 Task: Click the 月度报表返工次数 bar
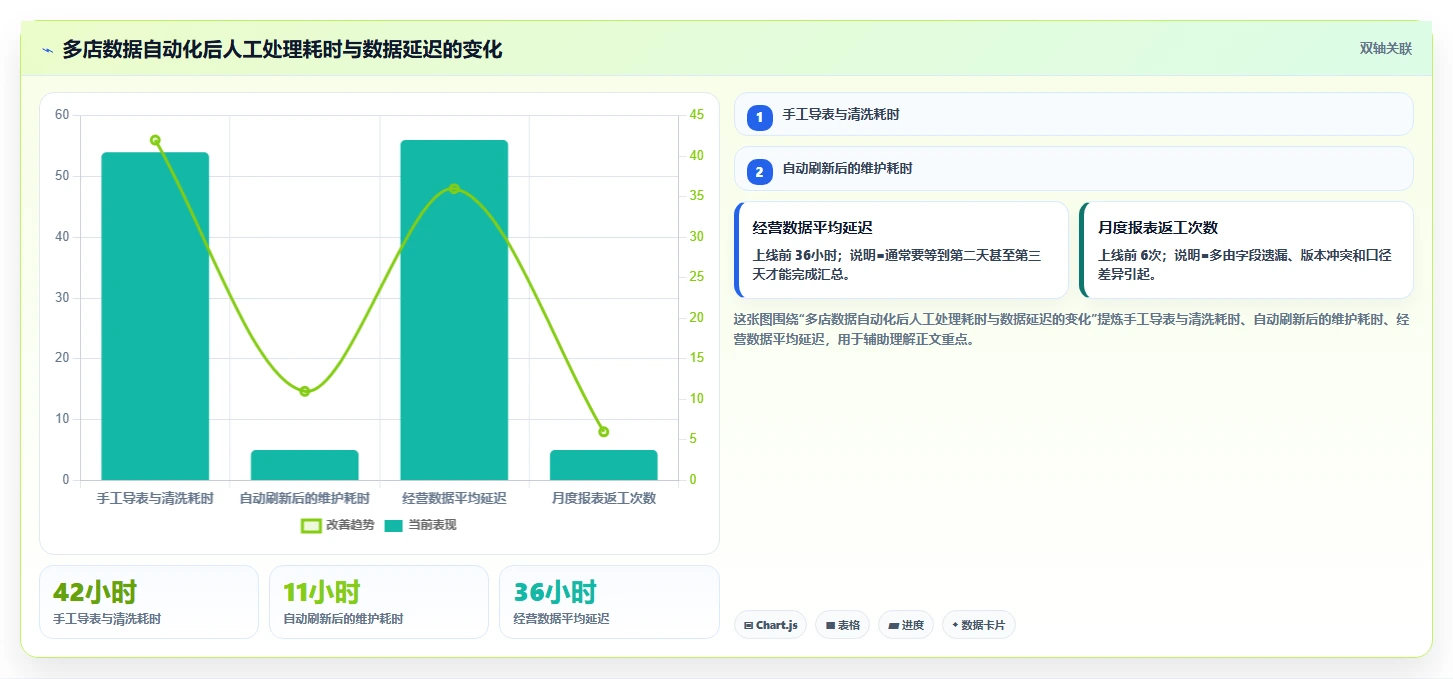coord(604,465)
